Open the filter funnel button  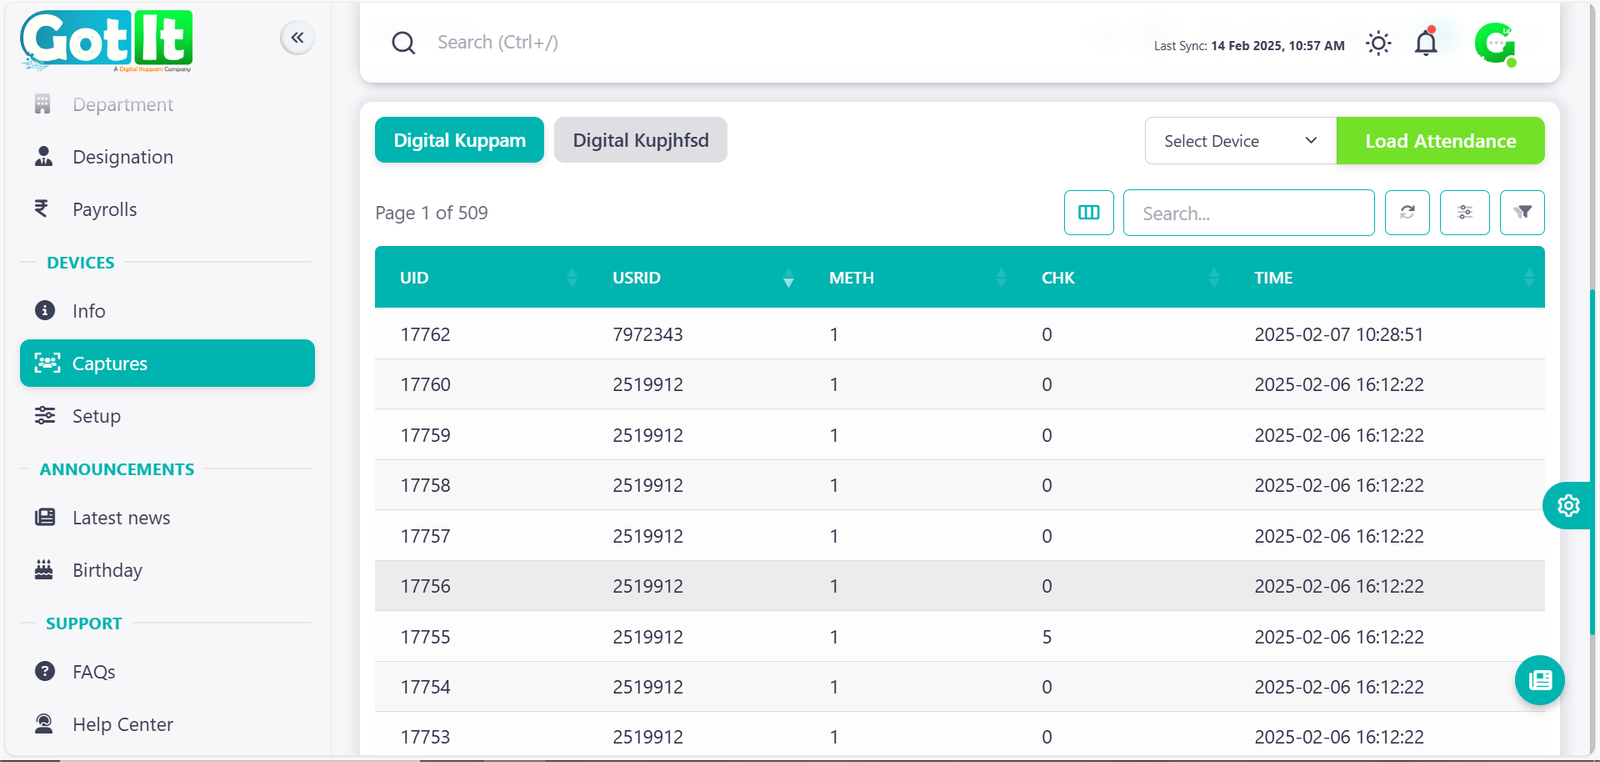tap(1522, 213)
